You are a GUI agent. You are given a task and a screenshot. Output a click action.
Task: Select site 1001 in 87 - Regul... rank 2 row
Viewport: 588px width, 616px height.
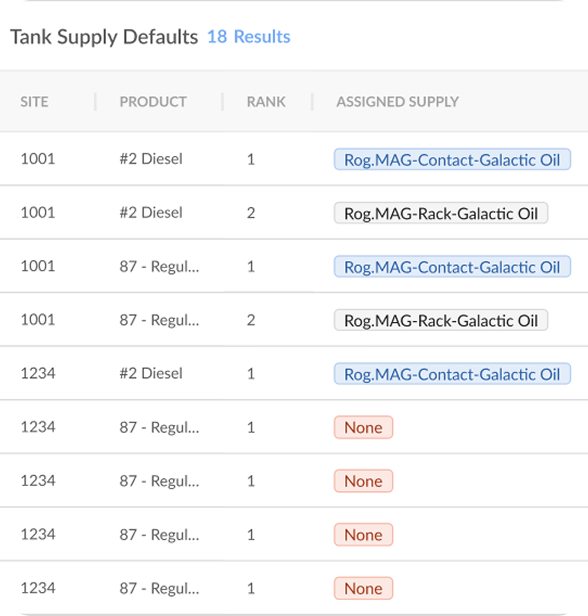tap(38, 320)
